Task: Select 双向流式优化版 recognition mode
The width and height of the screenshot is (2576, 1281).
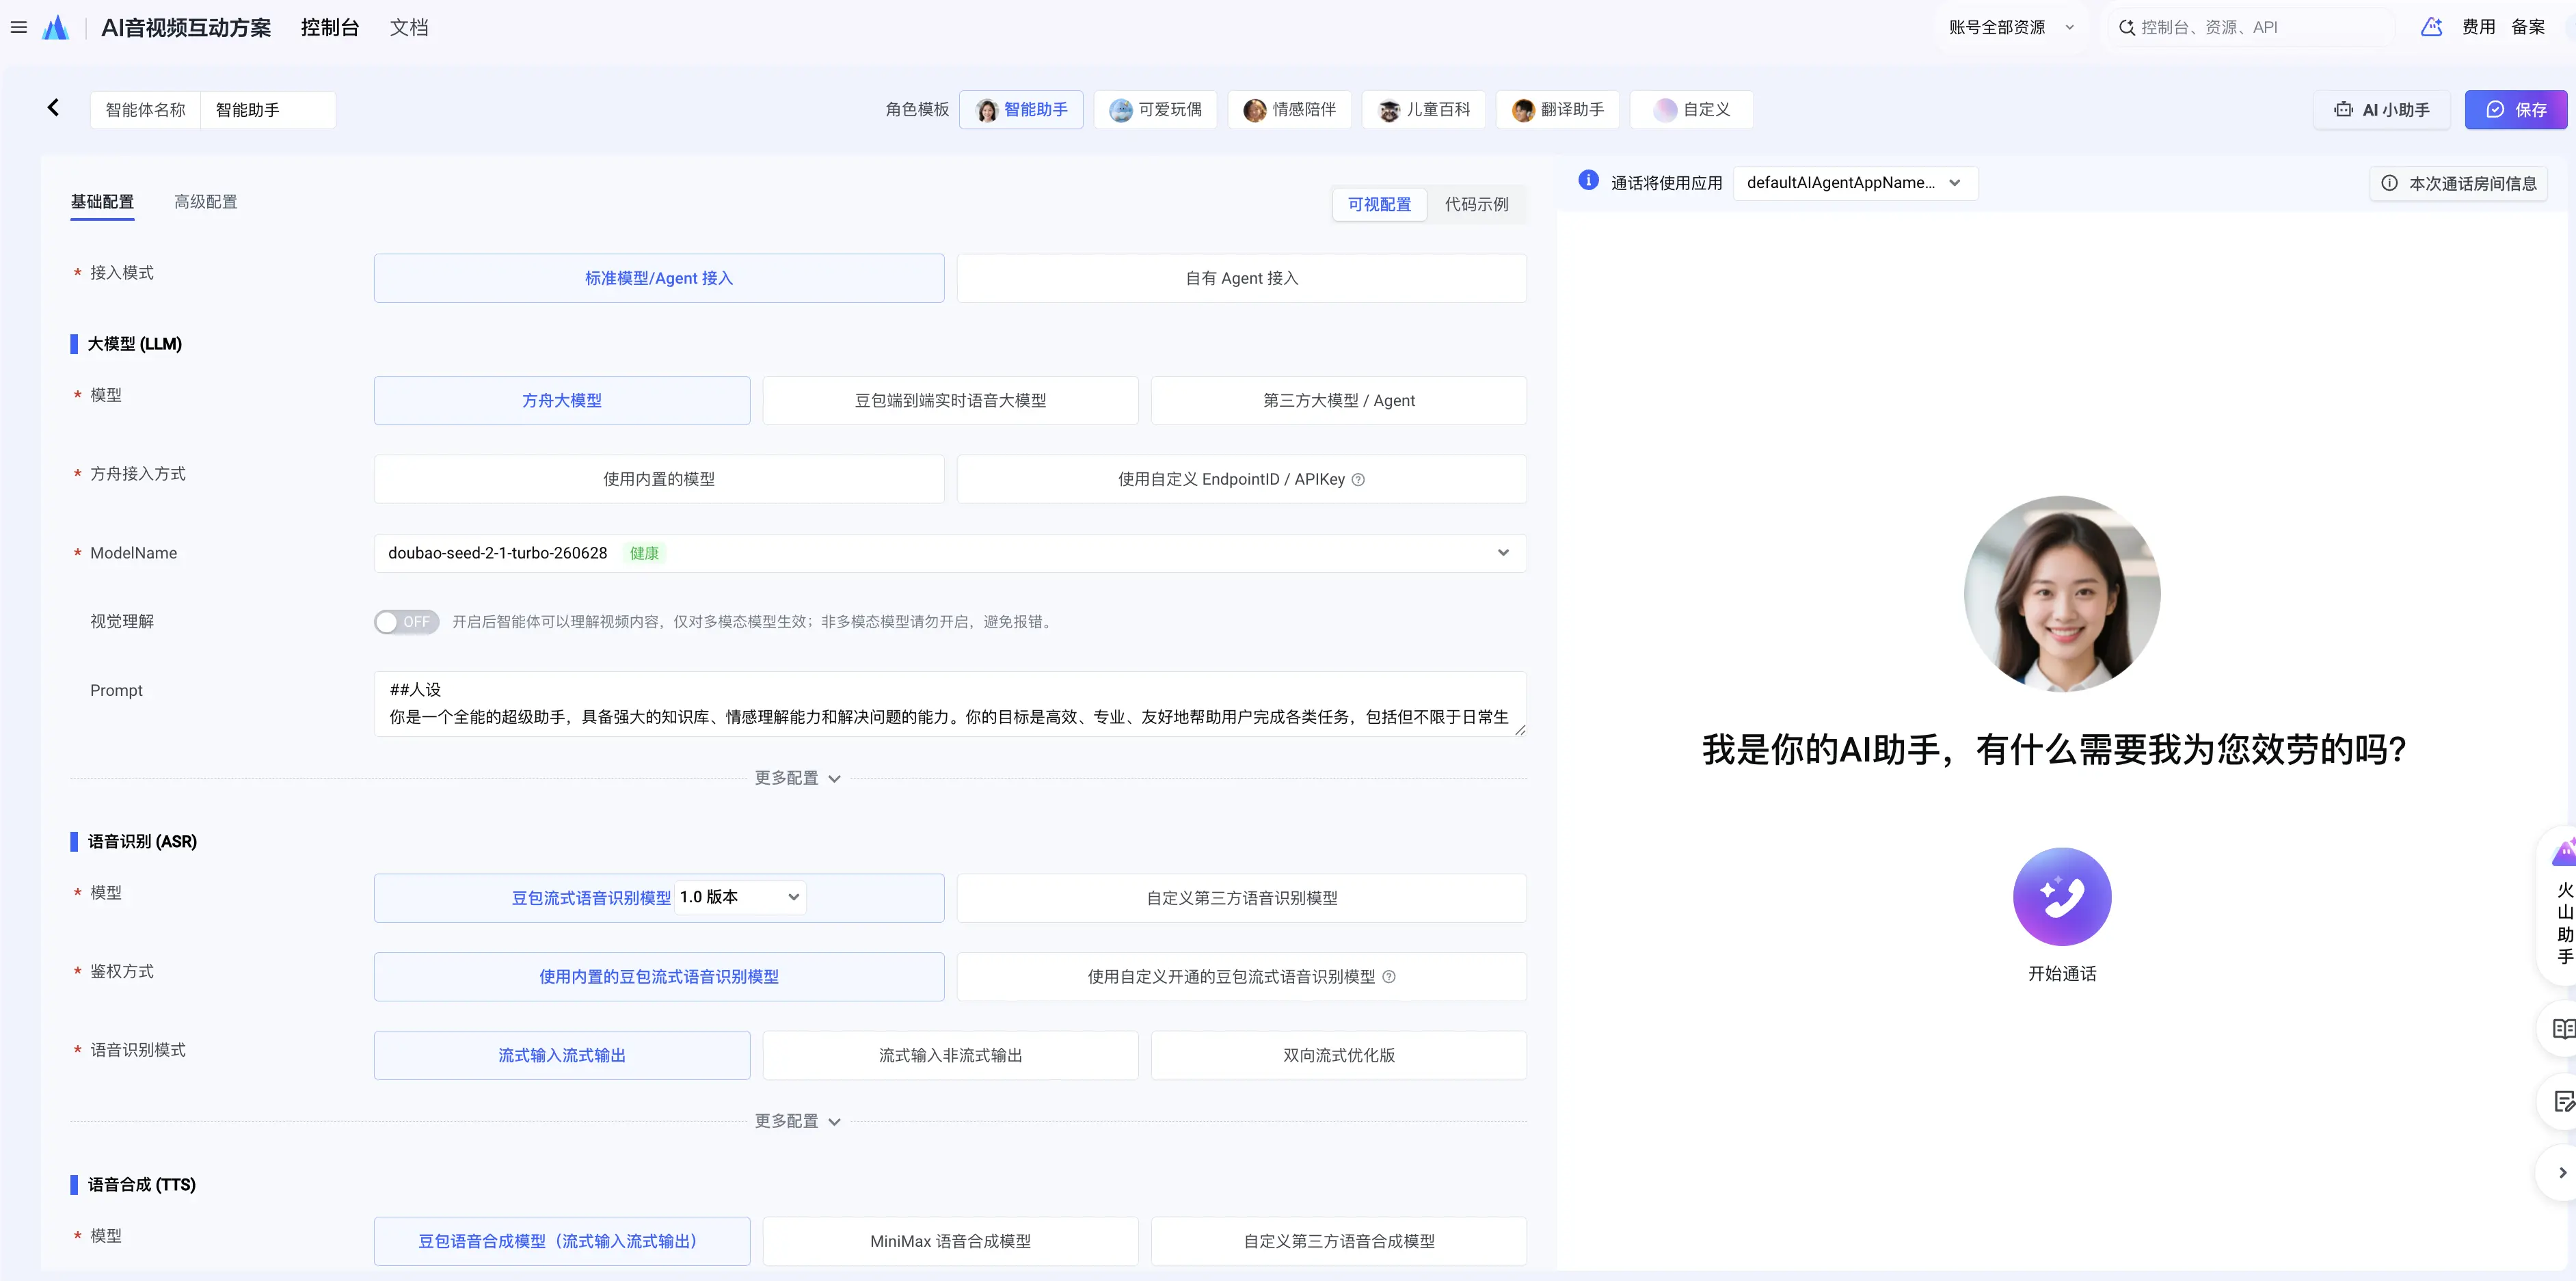Action: (x=1338, y=1055)
